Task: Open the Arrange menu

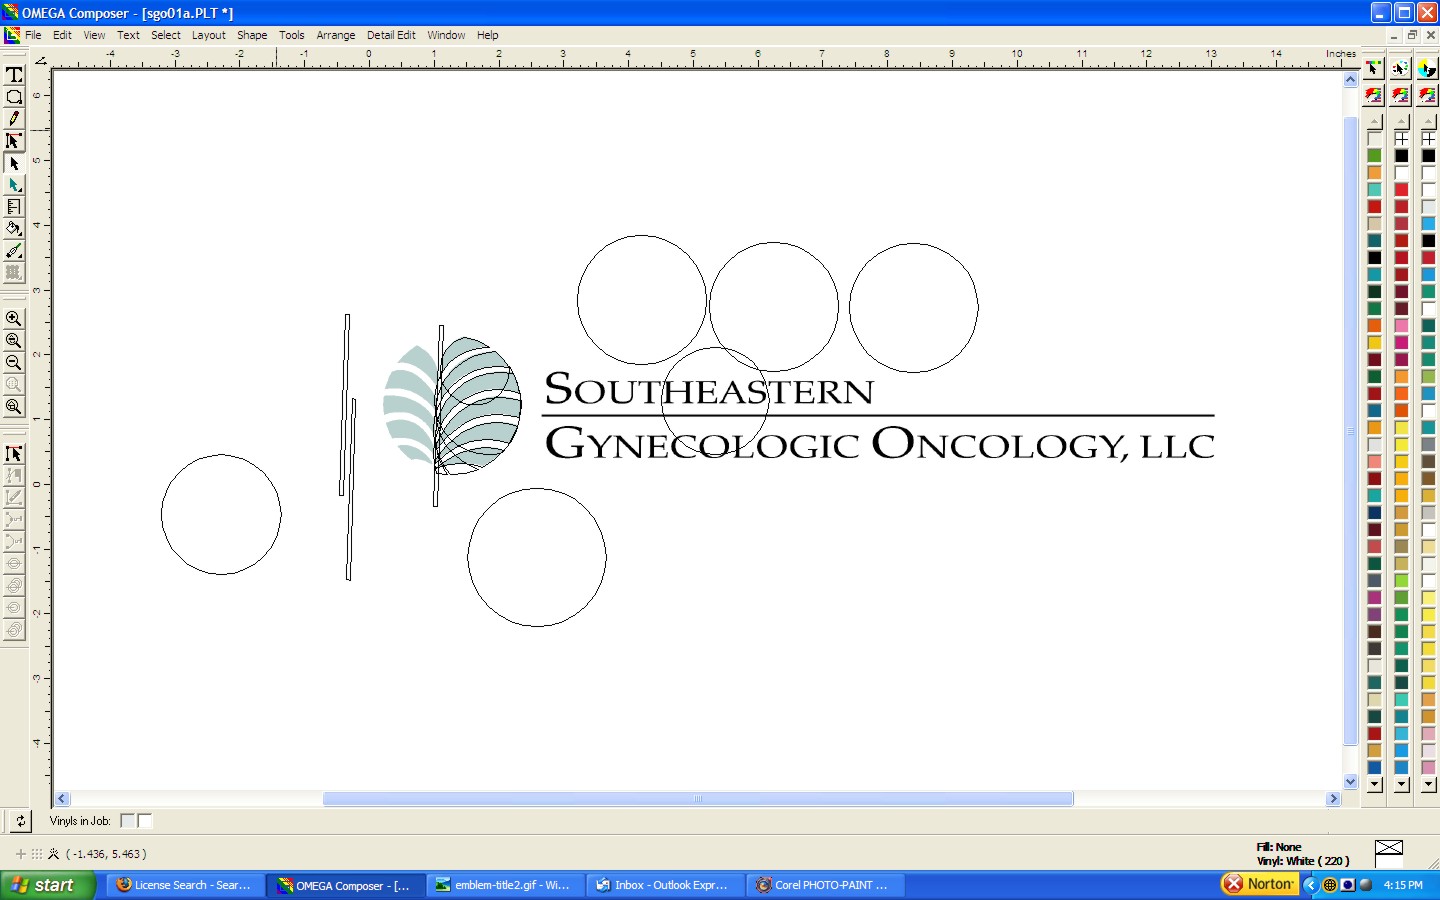Action: [336, 35]
